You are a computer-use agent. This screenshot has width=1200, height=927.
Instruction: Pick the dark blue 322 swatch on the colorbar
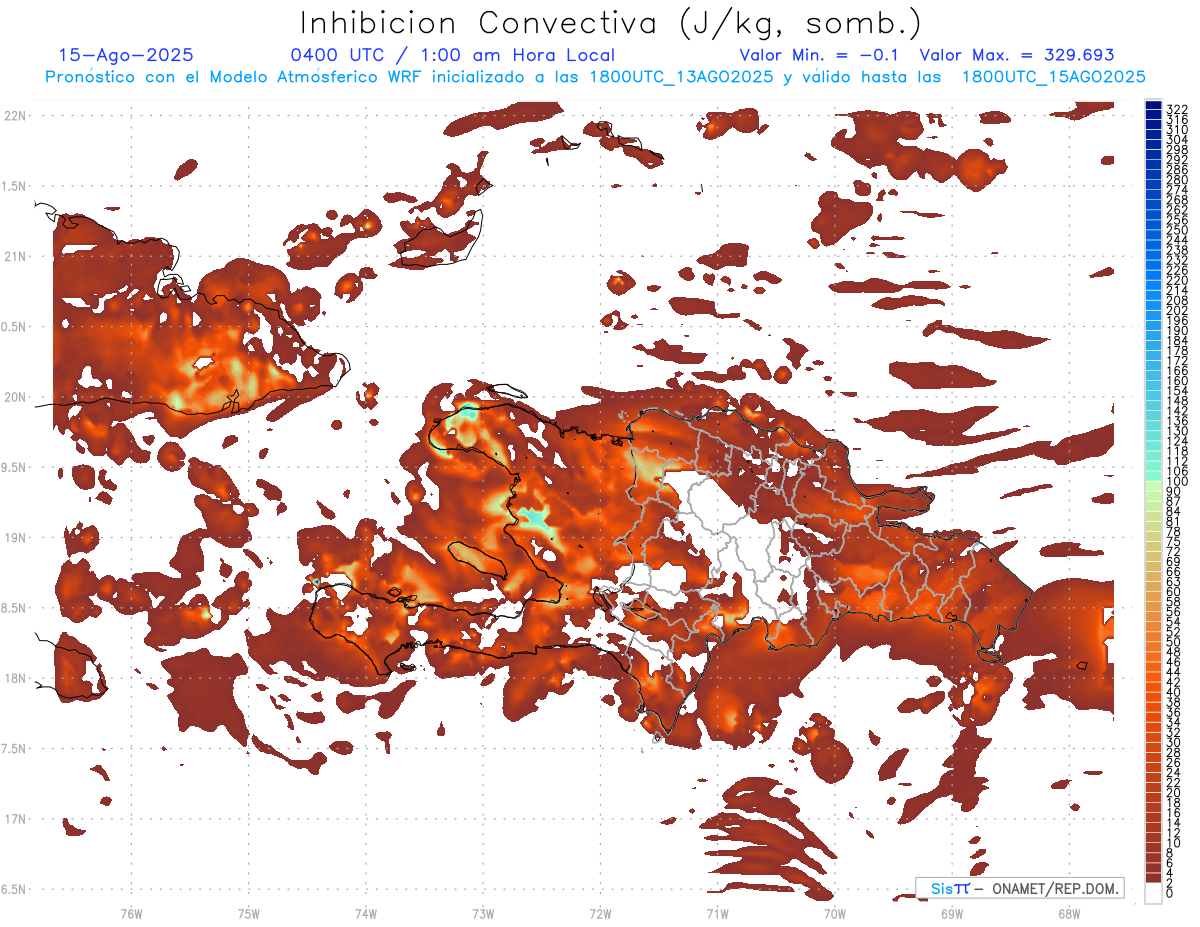[x=1153, y=104]
